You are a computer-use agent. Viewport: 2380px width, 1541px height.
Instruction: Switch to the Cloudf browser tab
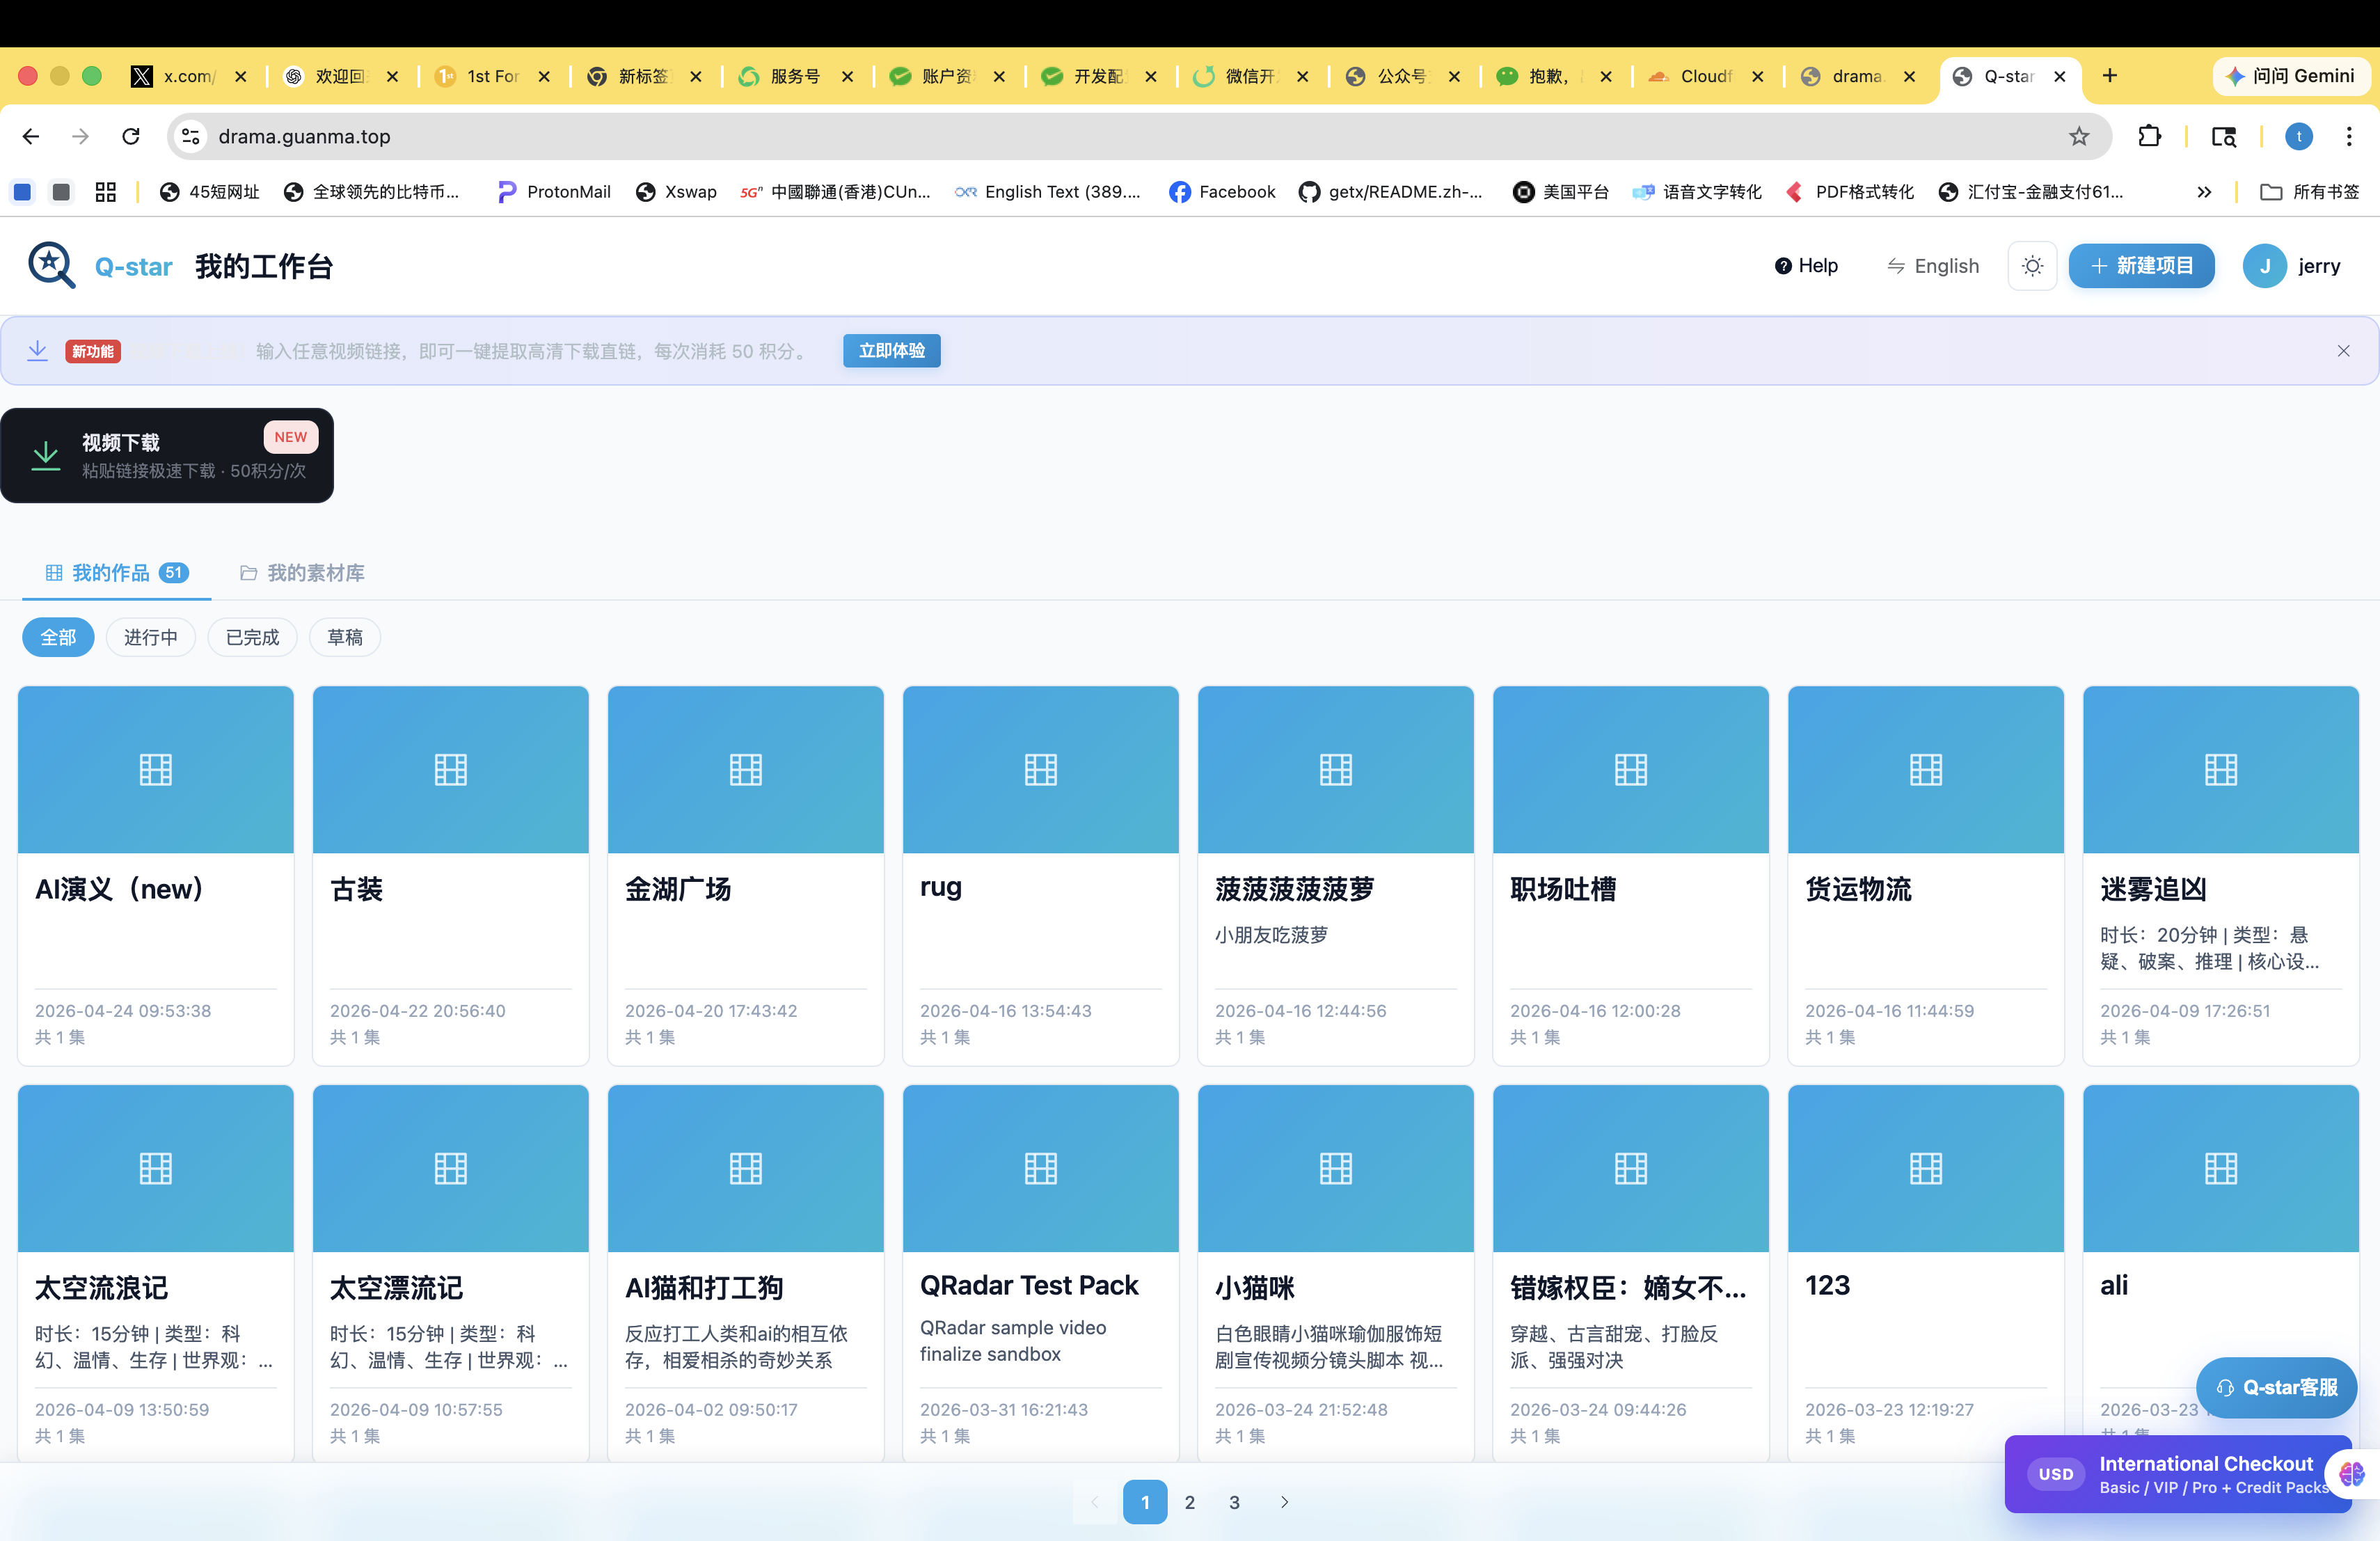pos(1706,76)
